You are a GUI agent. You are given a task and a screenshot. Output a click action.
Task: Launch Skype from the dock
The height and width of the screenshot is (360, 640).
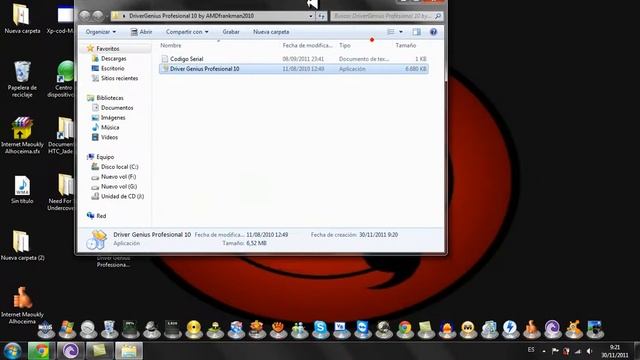point(320,329)
